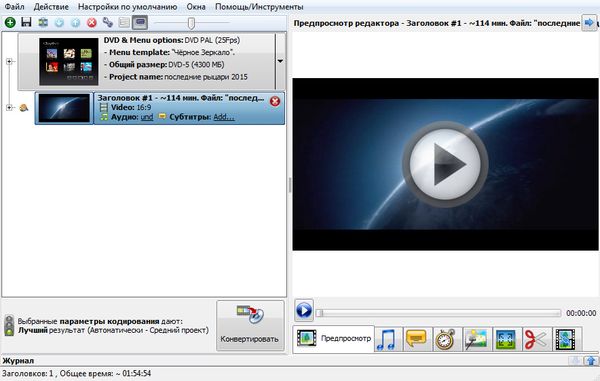Open the Помощь/Инструменты menu
The image size is (600, 381).
(259, 7)
